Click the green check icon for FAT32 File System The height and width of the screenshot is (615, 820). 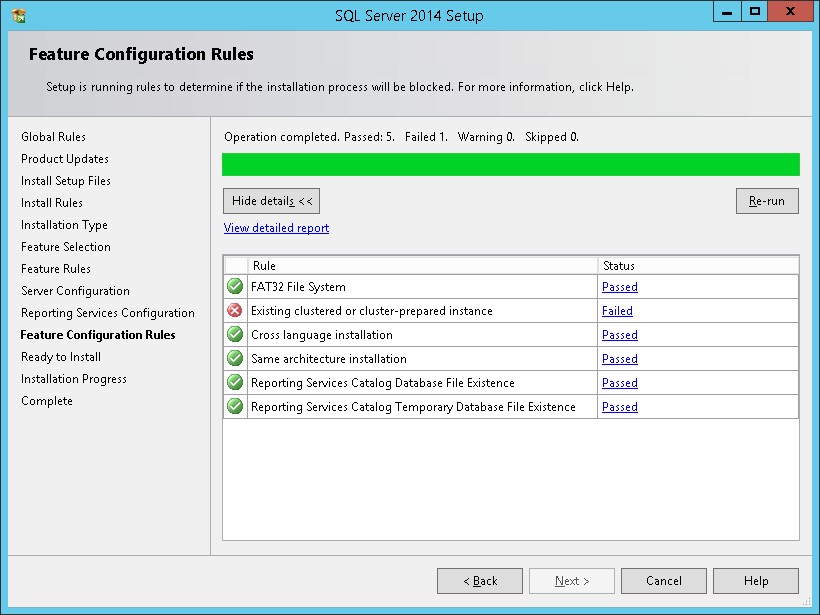click(235, 286)
